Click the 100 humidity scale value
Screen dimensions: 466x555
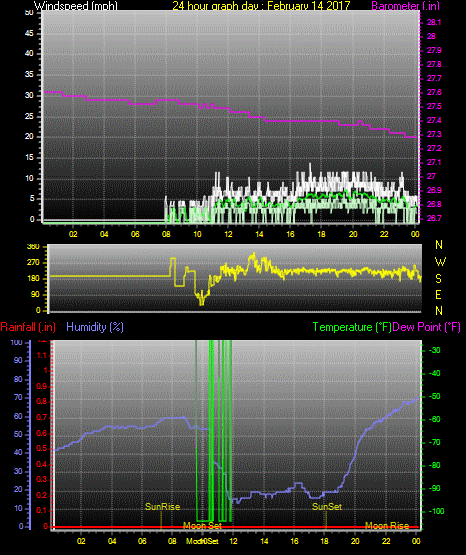pos(17,342)
